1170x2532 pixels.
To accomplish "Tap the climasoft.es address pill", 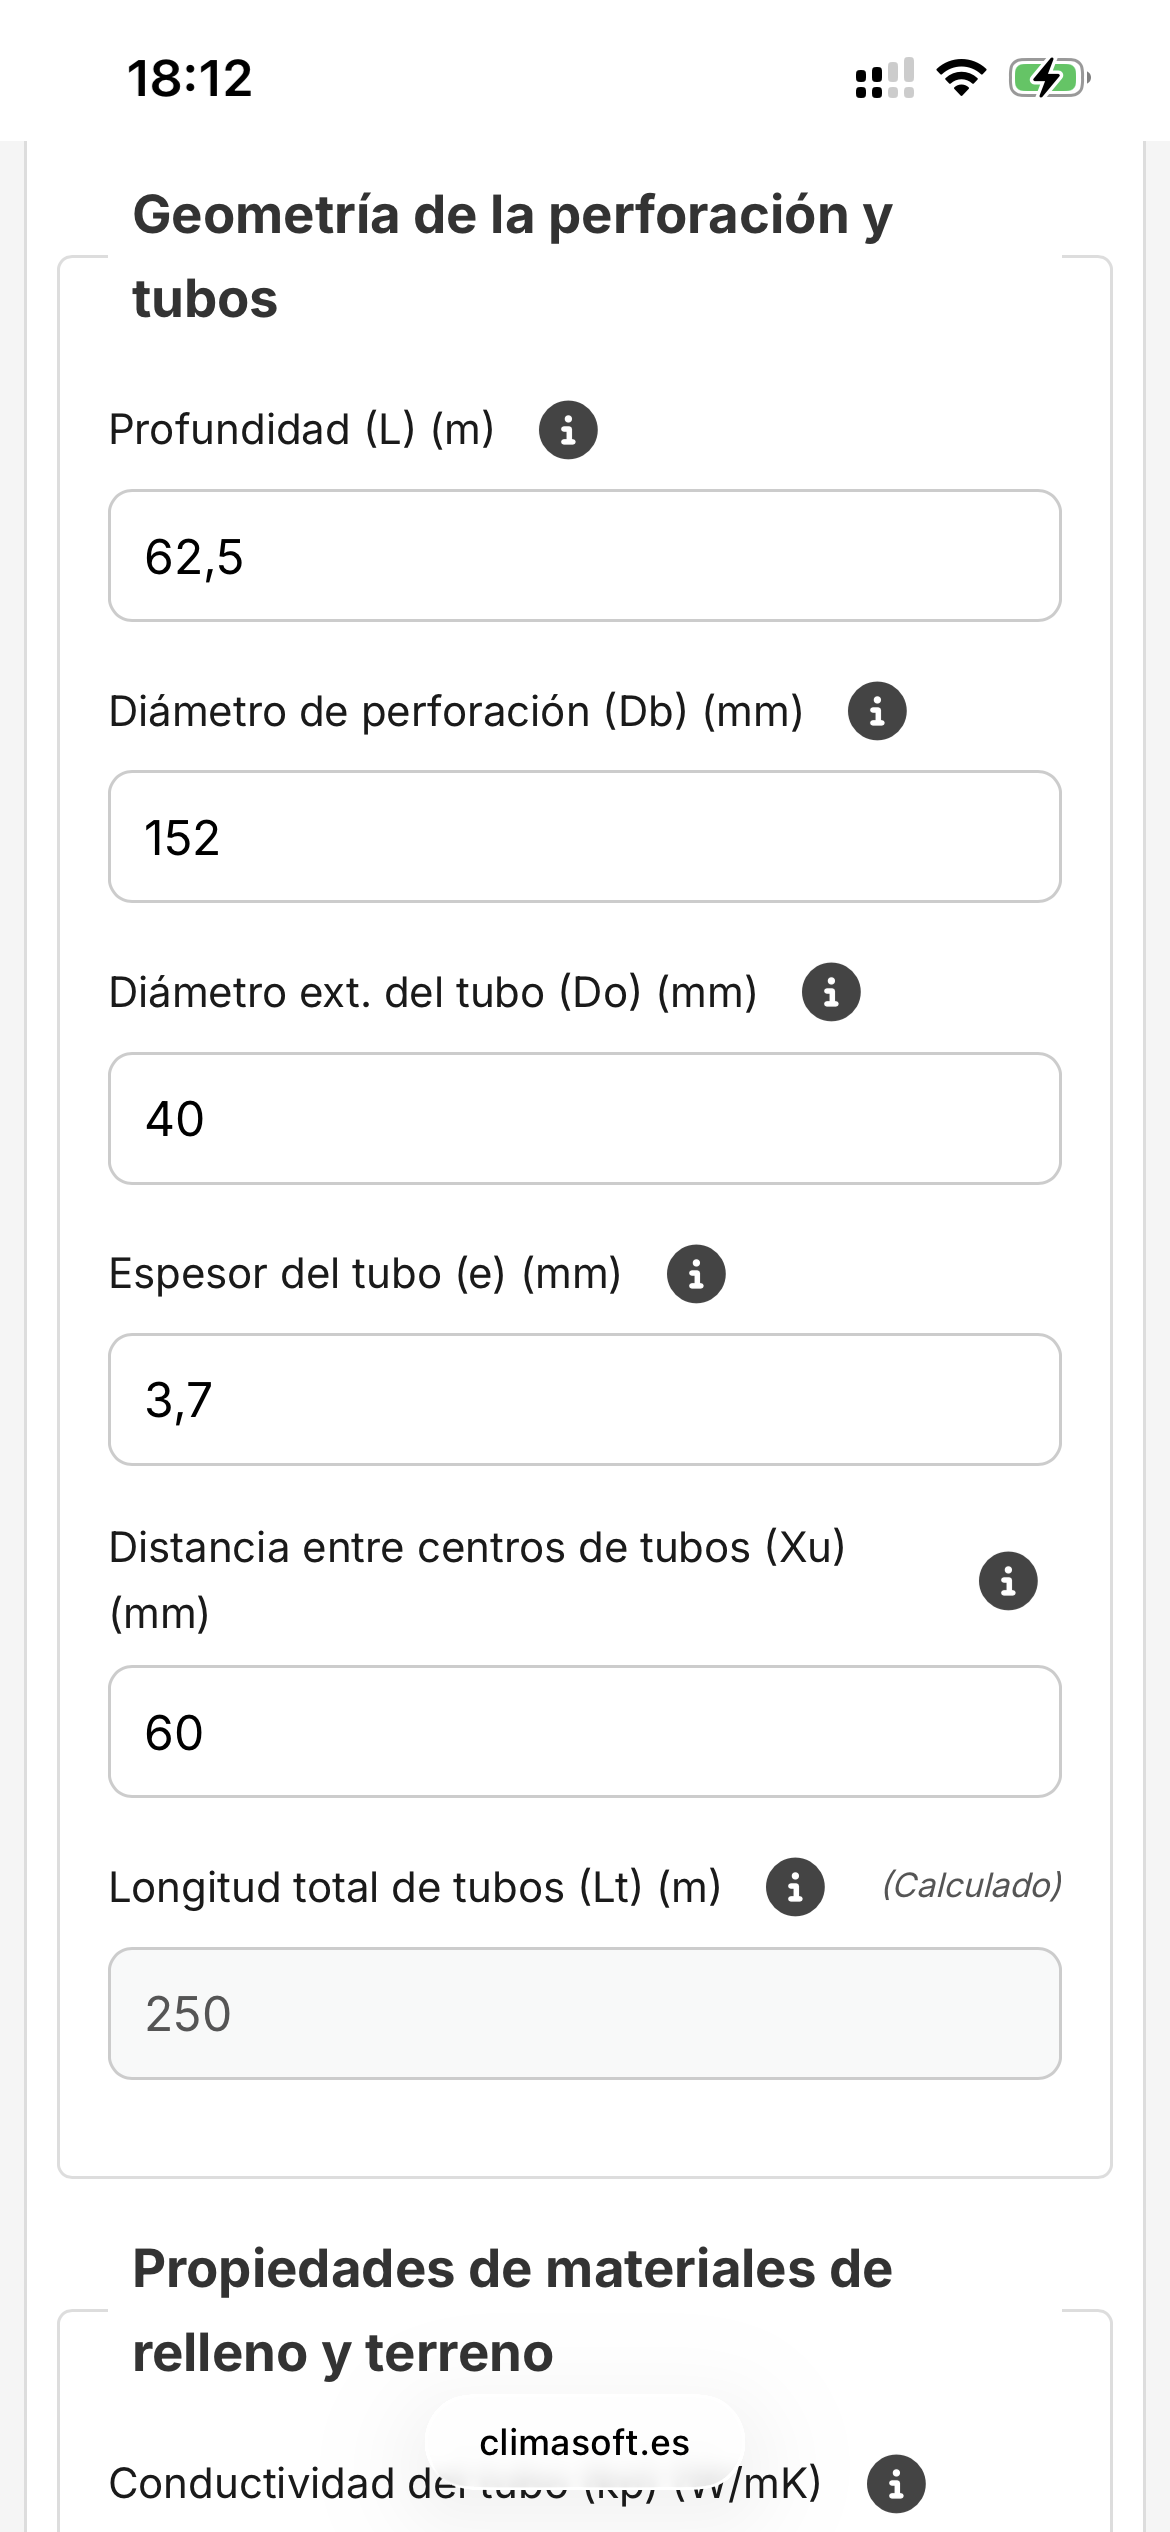I will pyautogui.click(x=584, y=2442).
